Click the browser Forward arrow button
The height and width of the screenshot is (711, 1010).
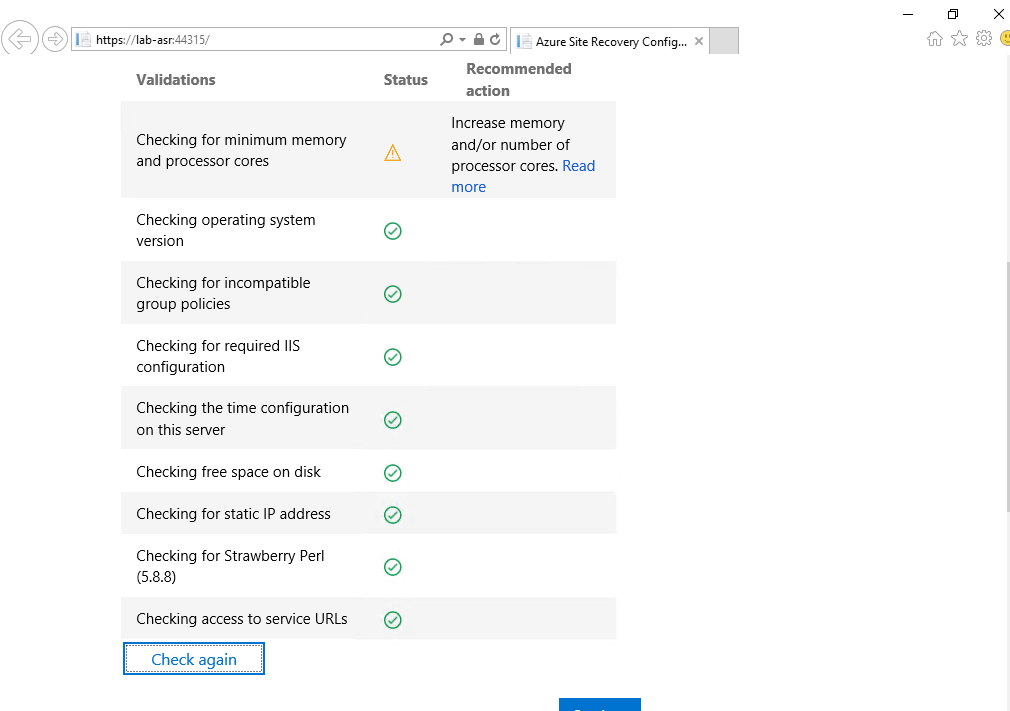[x=54, y=39]
